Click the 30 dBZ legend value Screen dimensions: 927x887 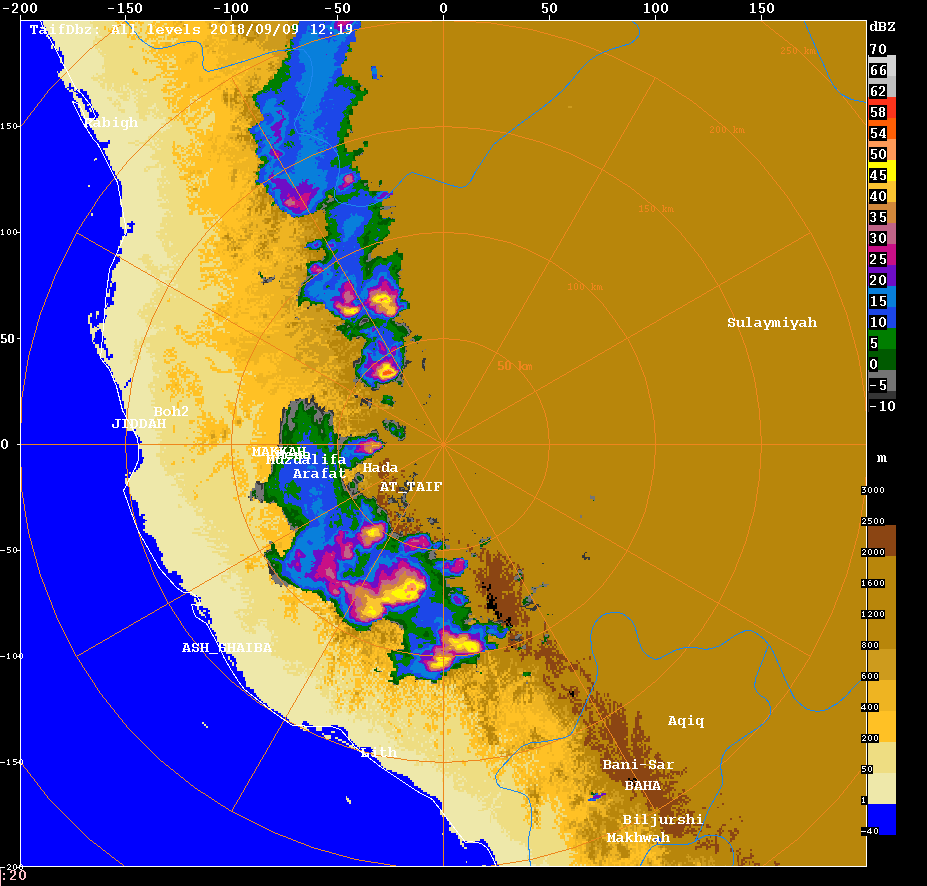[x=878, y=238]
